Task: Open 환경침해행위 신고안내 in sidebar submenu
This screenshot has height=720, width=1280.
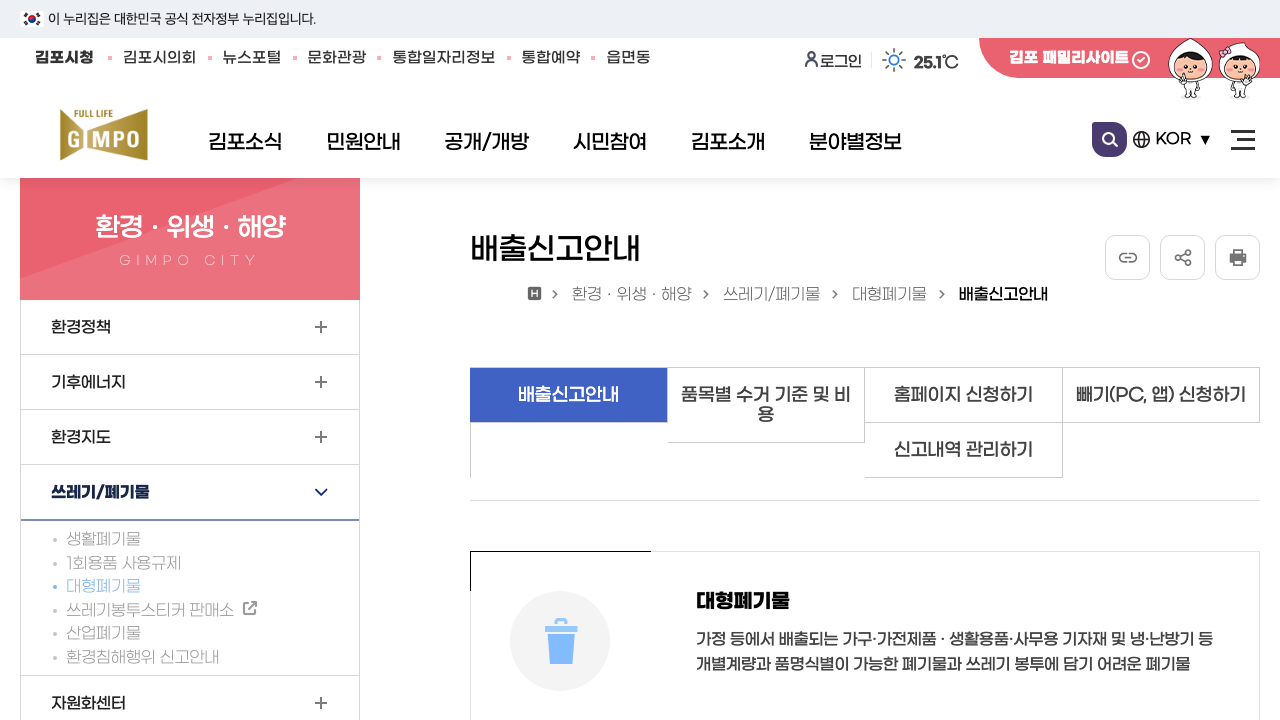Action: 143,656
